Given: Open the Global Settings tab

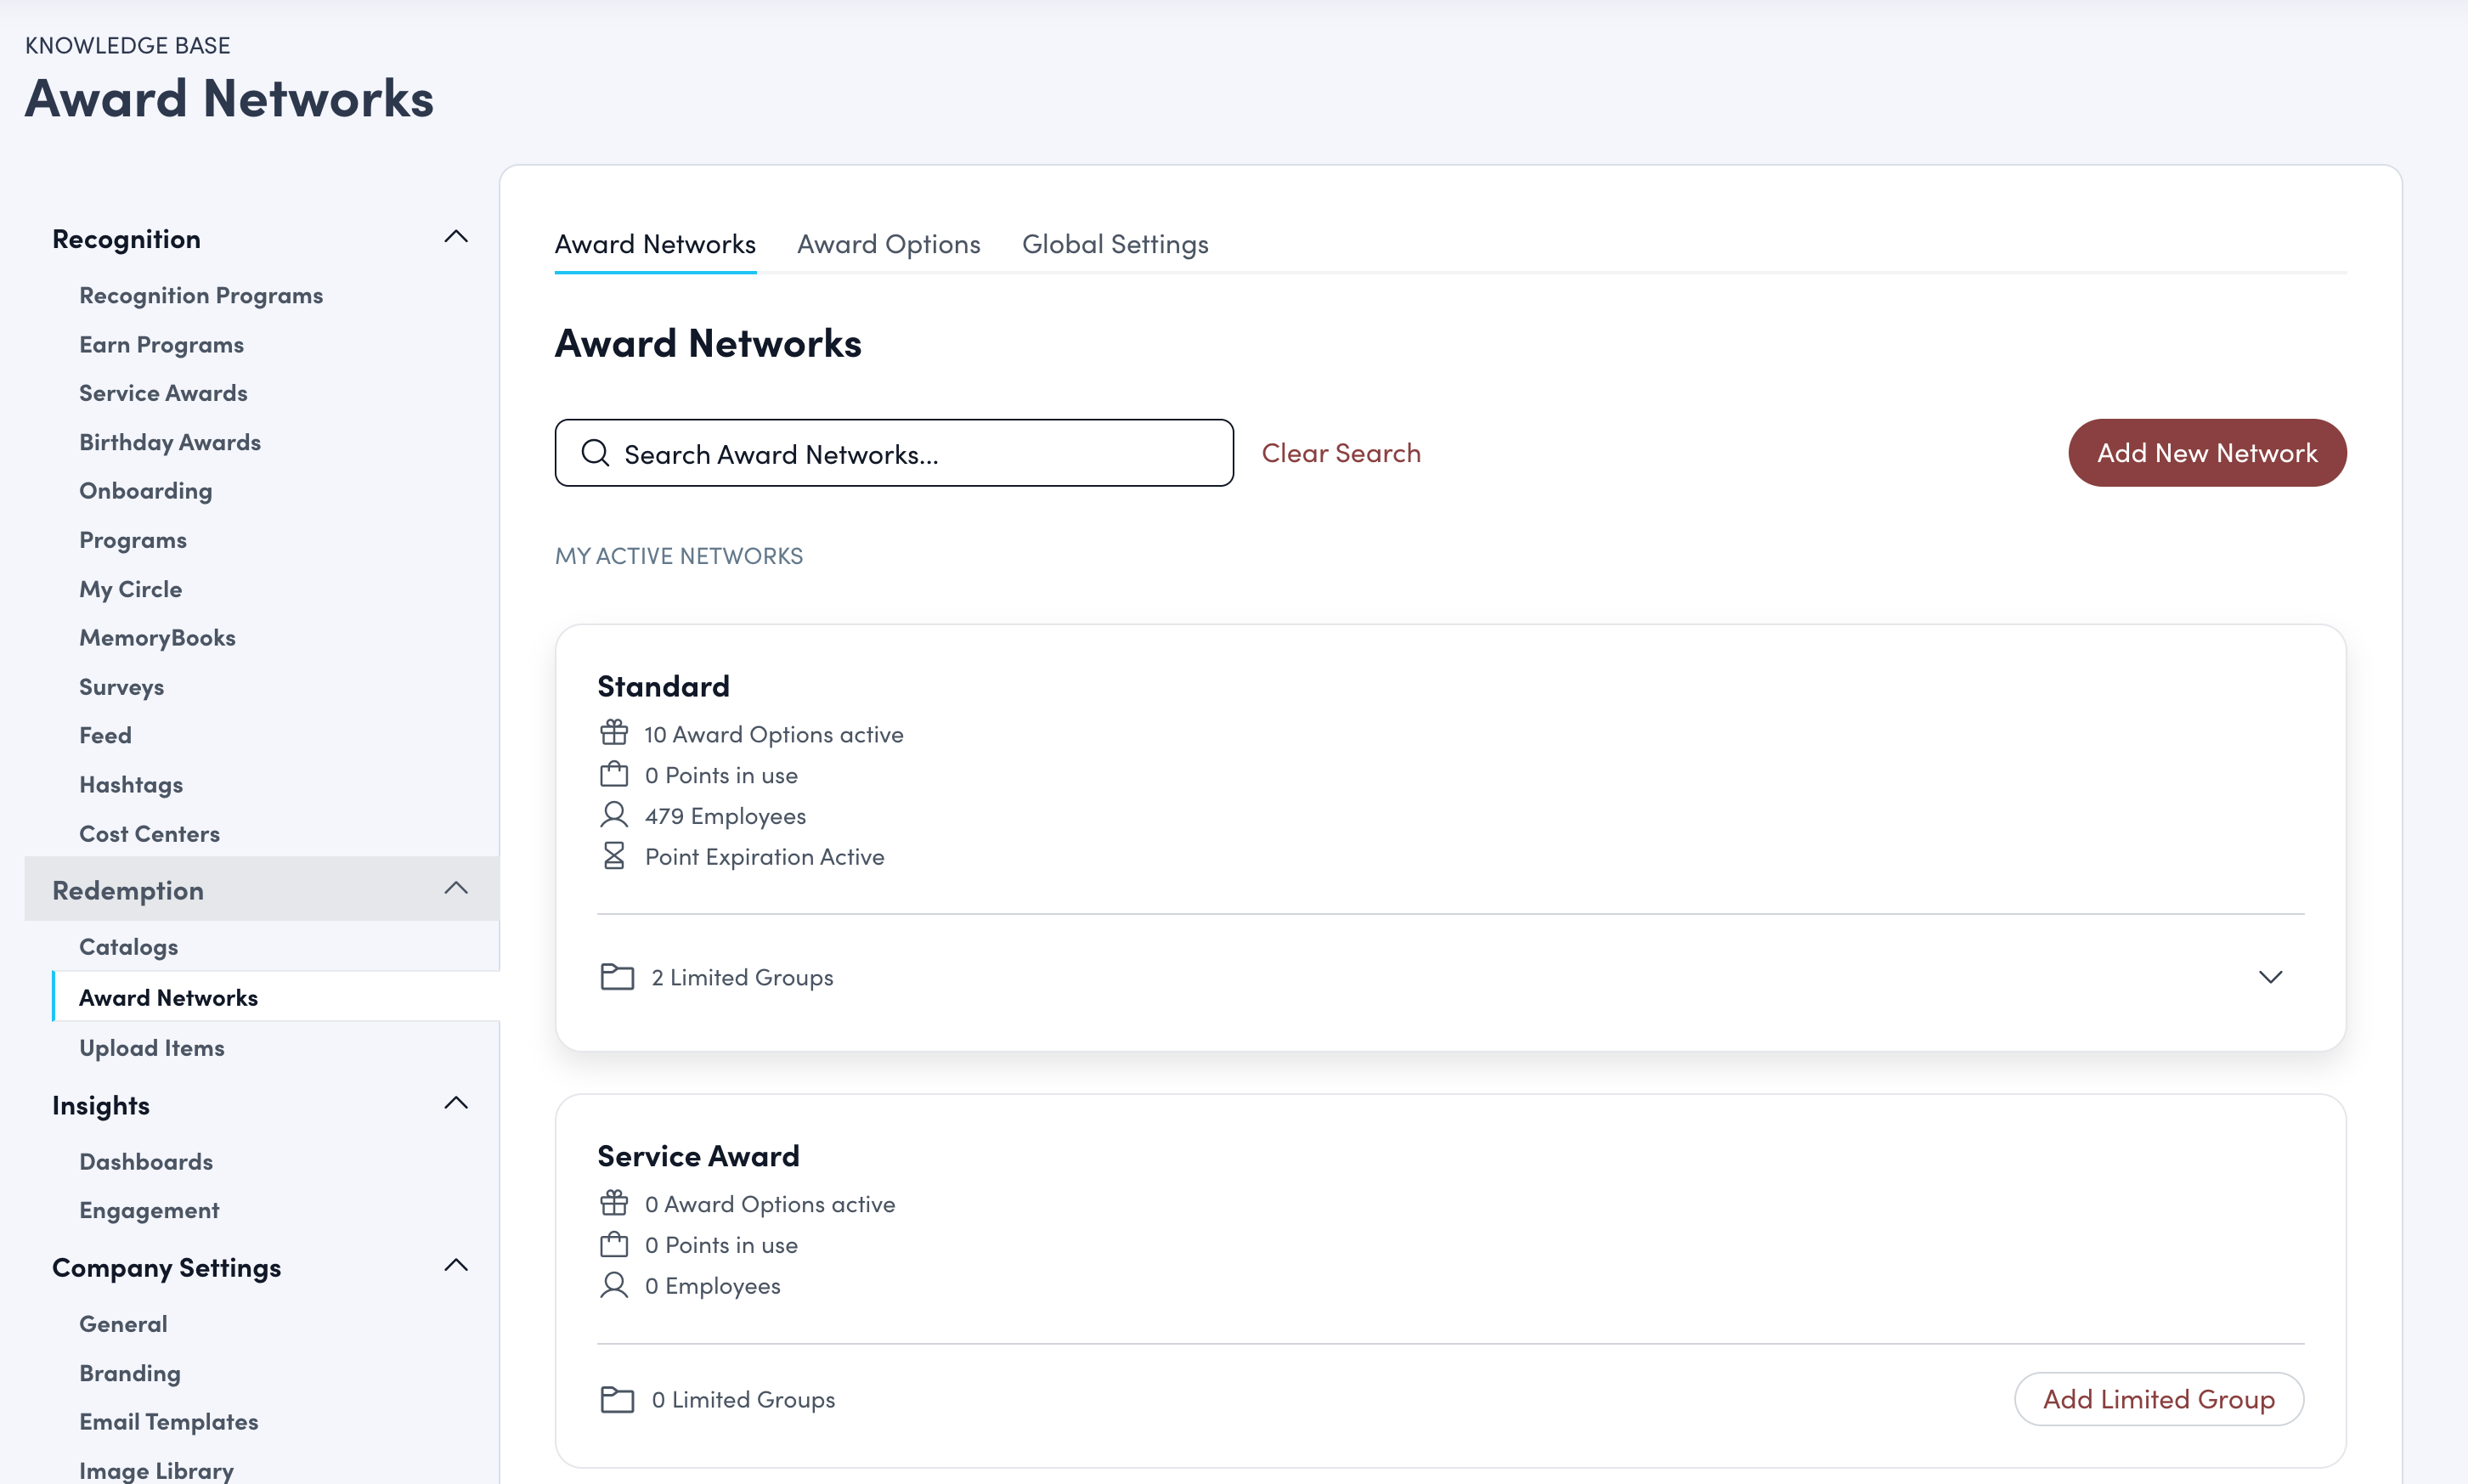Looking at the screenshot, I should click(1115, 243).
